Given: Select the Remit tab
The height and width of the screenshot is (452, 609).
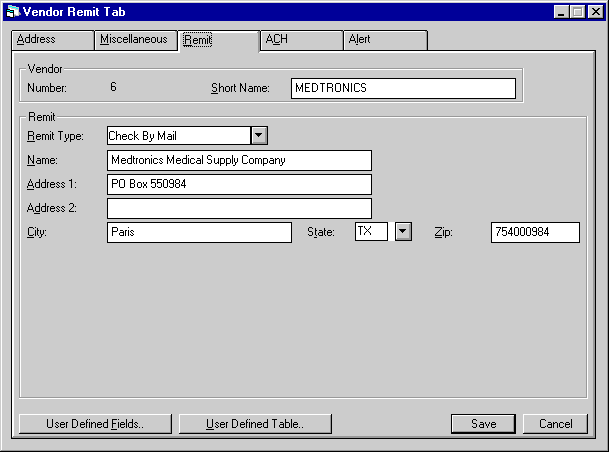Looking at the screenshot, I should coord(219,40).
